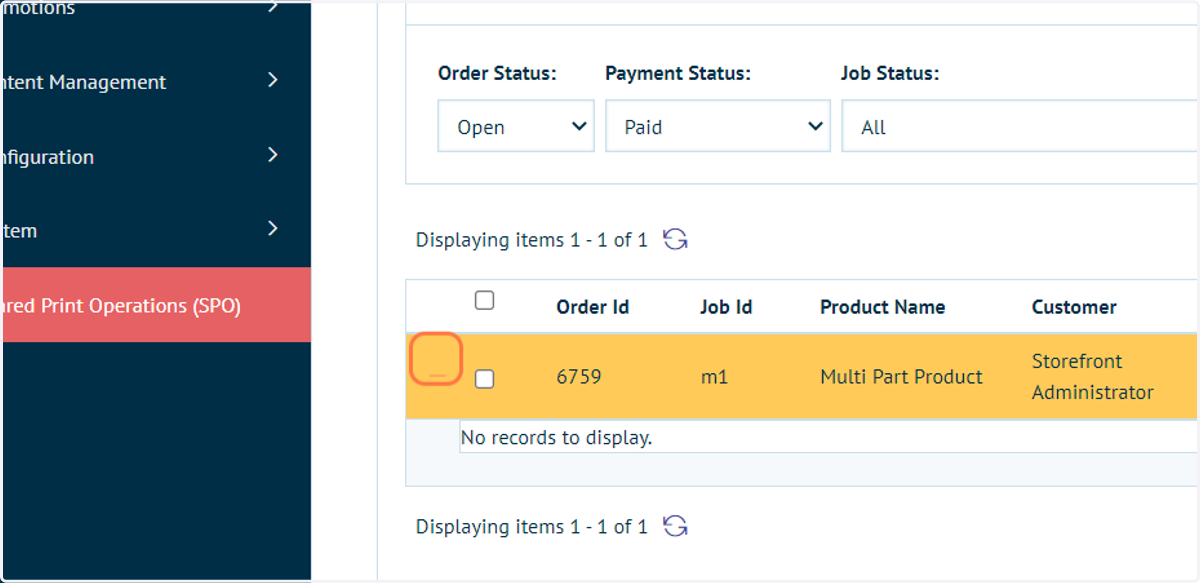Expand the Content Management chevron
Viewport: 1200px width, 583px height.
click(x=273, y=80)
